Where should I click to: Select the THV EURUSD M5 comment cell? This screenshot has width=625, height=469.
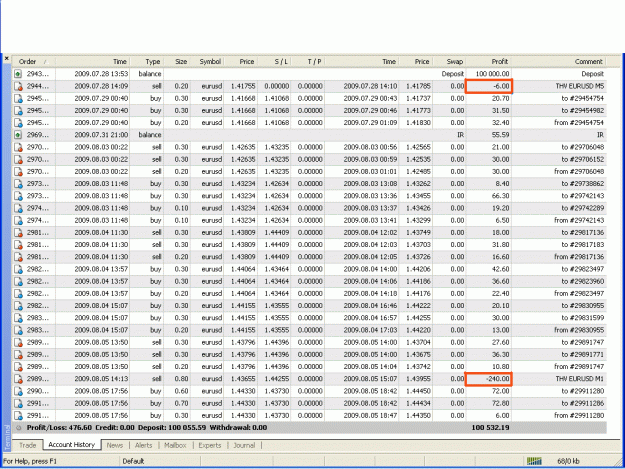580,86
